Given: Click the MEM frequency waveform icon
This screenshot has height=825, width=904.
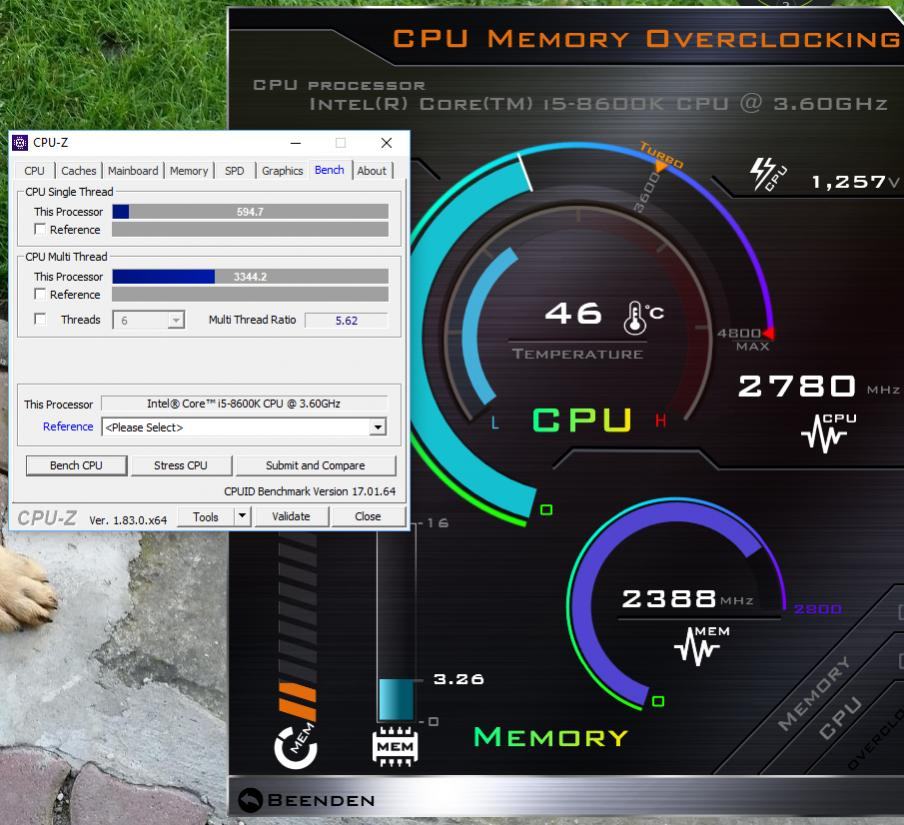Looking at the screenshot, I should (701, 645).
